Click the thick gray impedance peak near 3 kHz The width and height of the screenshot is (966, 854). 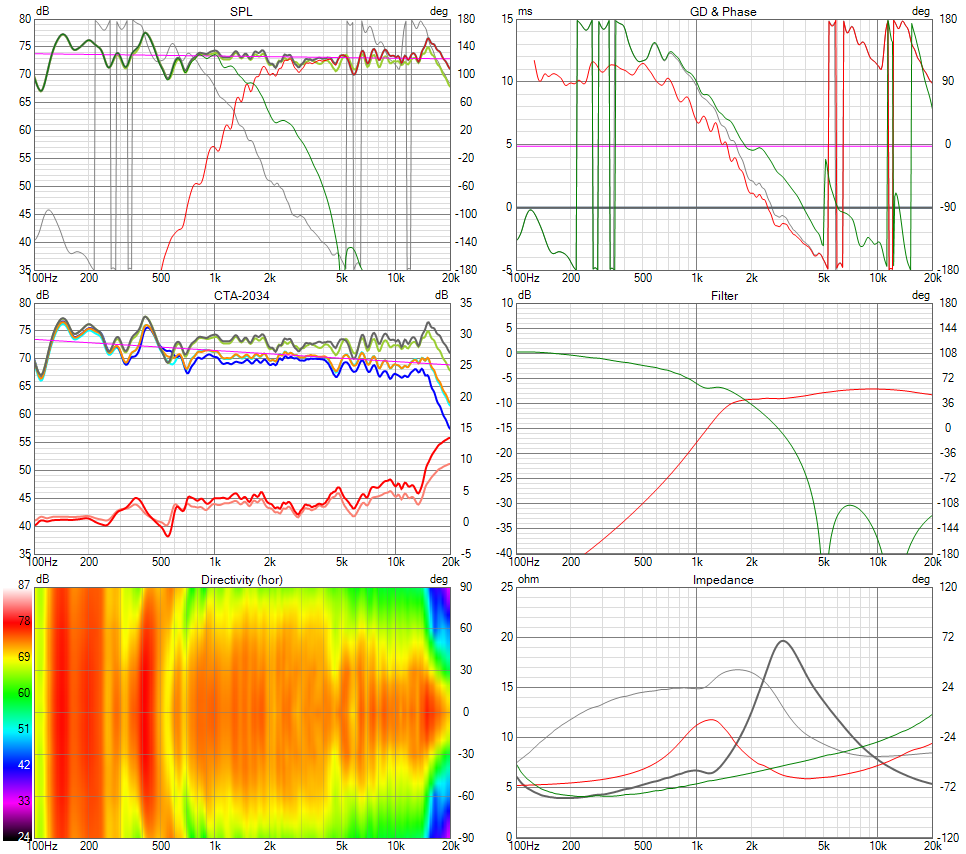[x=783, y=641]
